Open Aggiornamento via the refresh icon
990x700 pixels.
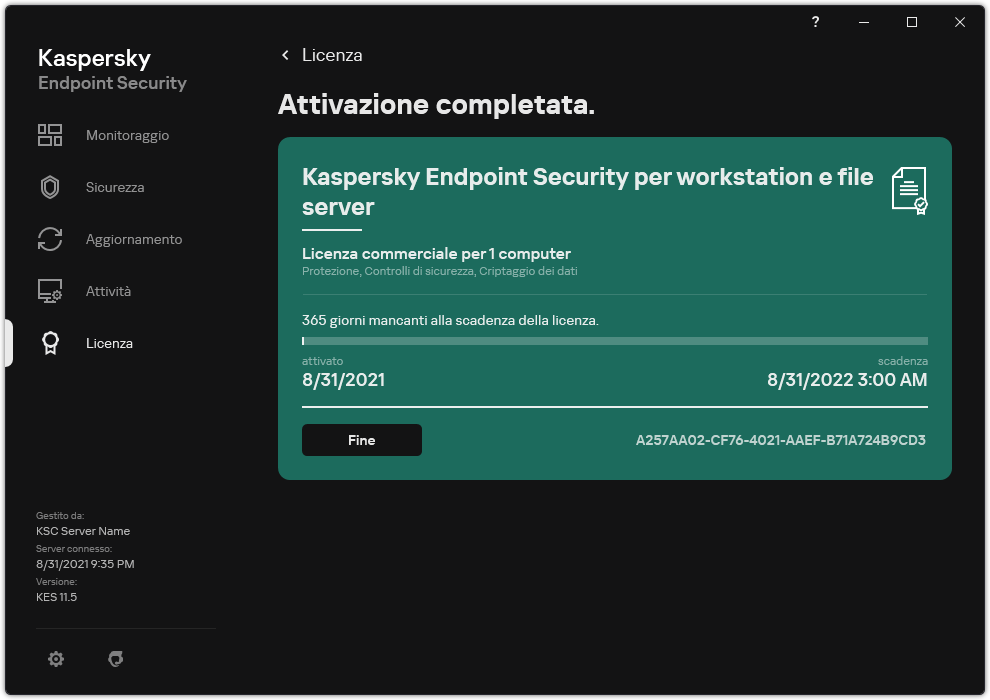(x=50, y=239)
